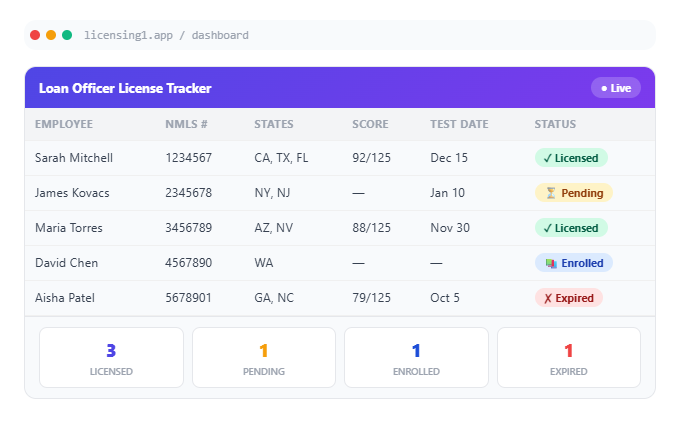Click NMLS number 2345678

pyautogui.click(x=189, y=193)
